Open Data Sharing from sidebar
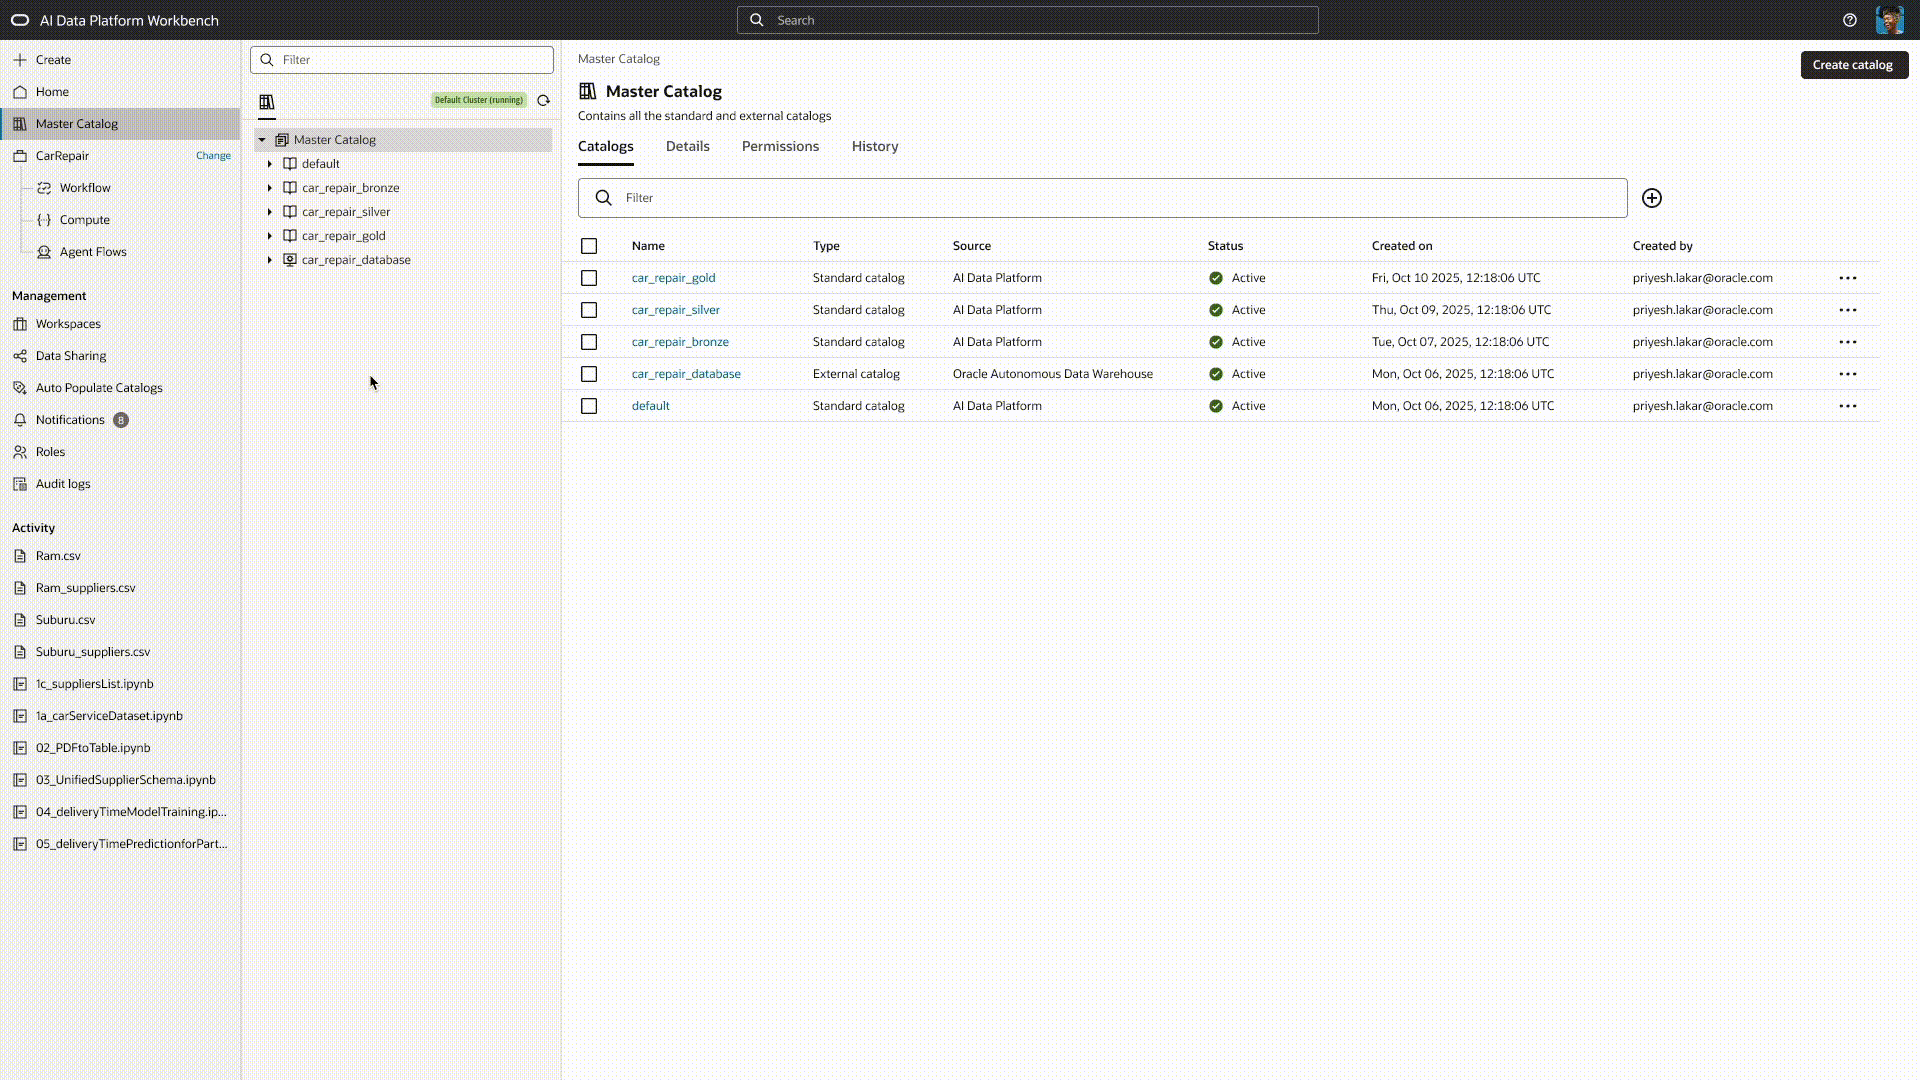Image resolution: width=1920 pixels, height=1080 pixels. pyautogui.click(x=70, y=356)
